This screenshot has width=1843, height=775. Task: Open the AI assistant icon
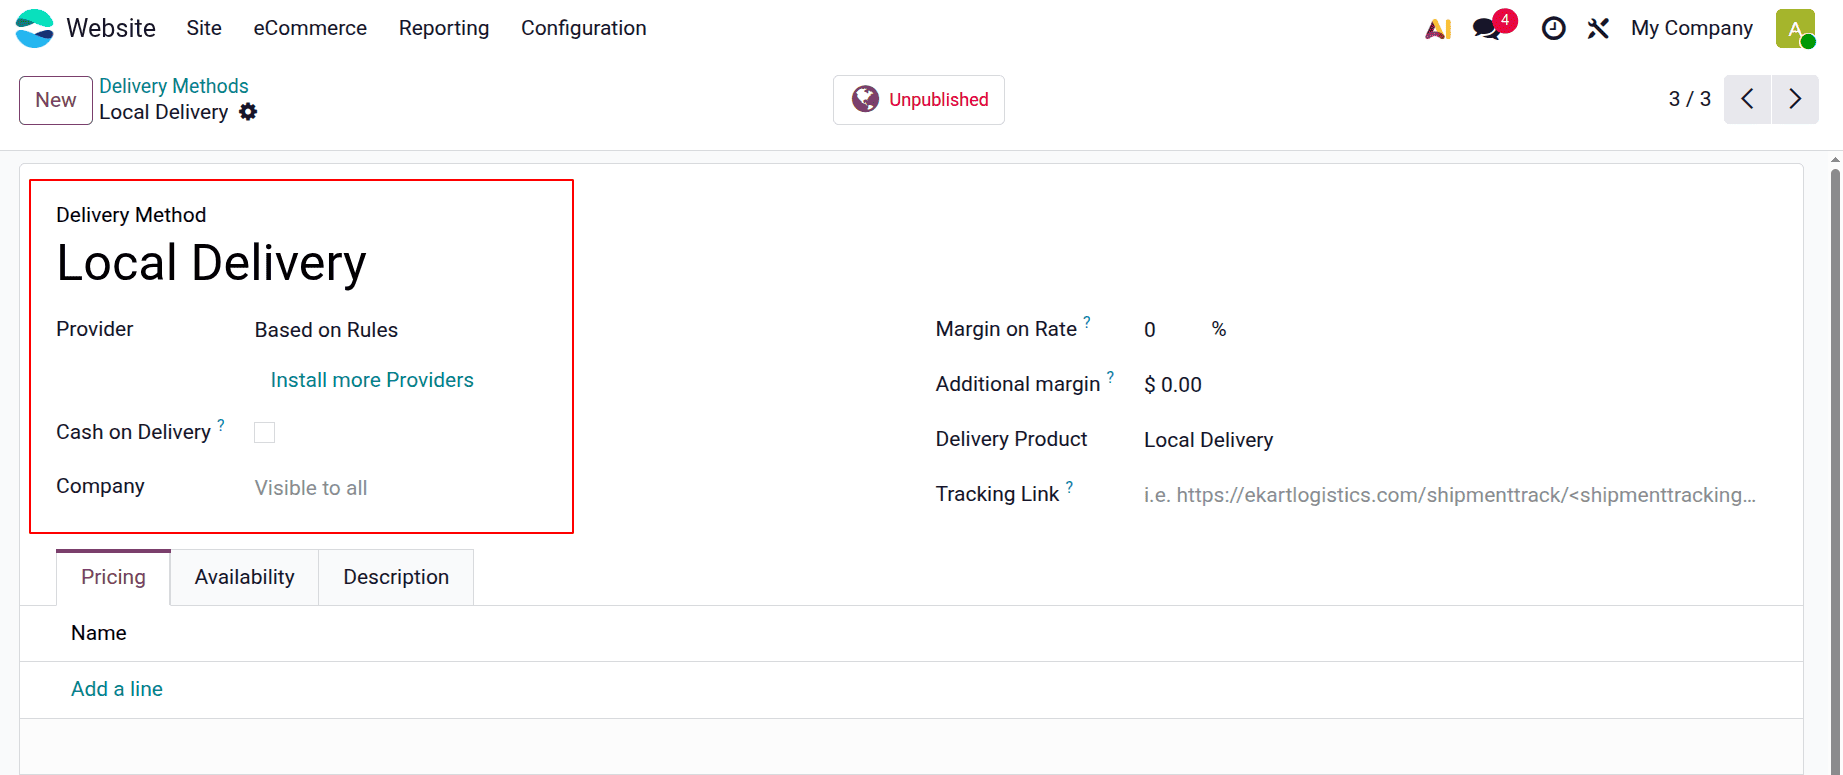coord(1438,29)
